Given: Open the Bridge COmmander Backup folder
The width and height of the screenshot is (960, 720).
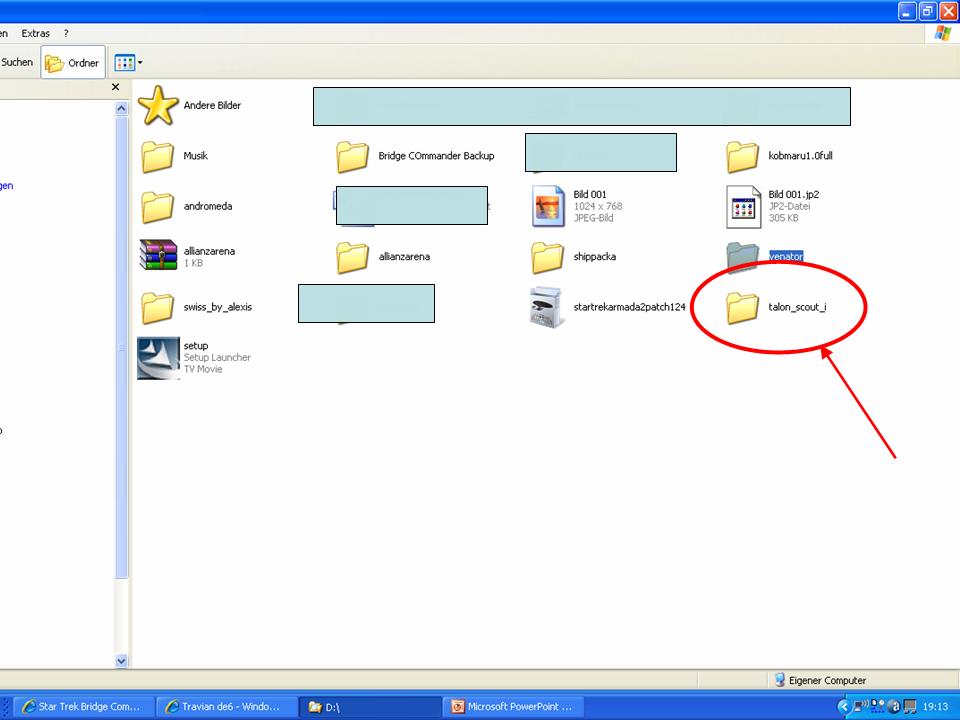Looking at the screenshot, I should (x=353, y=157).
